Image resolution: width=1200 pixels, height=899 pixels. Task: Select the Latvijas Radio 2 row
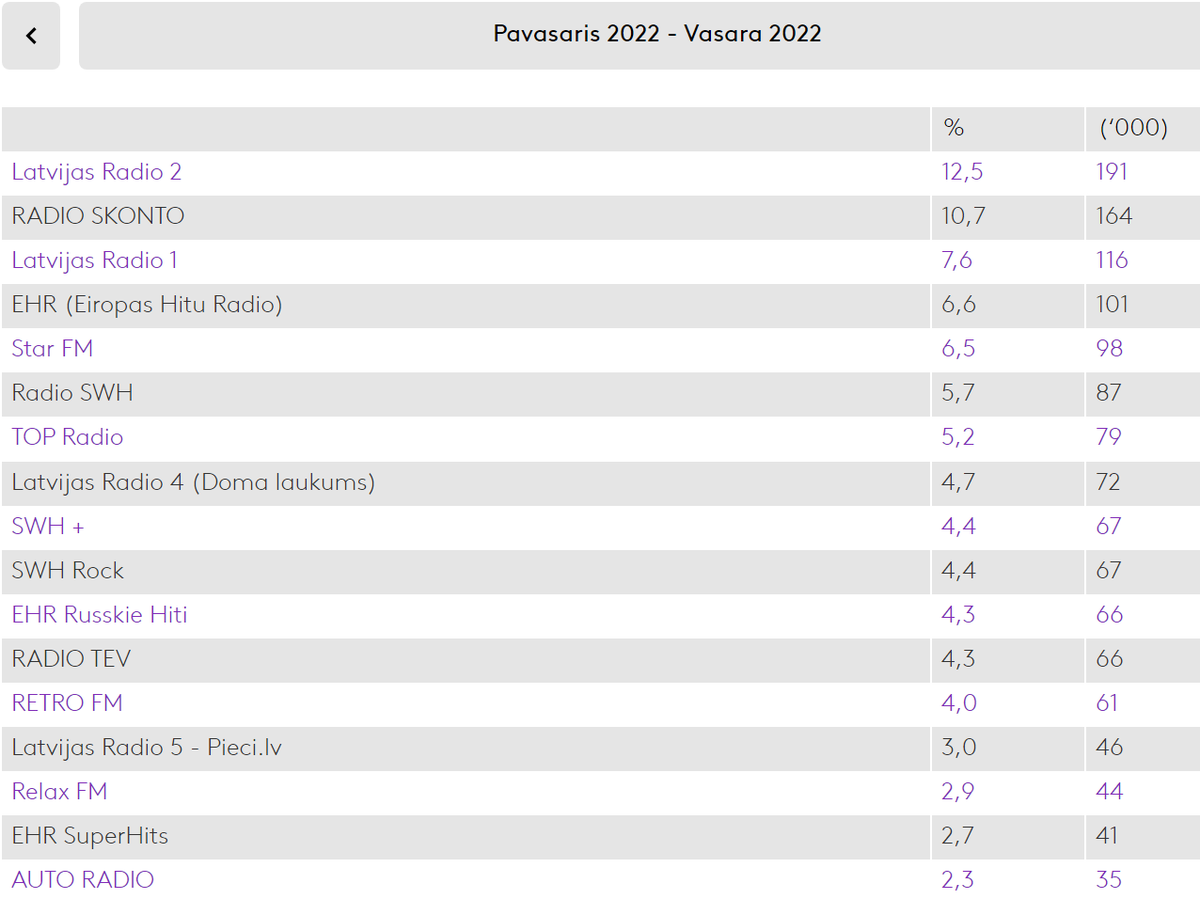tap(600, 172)
